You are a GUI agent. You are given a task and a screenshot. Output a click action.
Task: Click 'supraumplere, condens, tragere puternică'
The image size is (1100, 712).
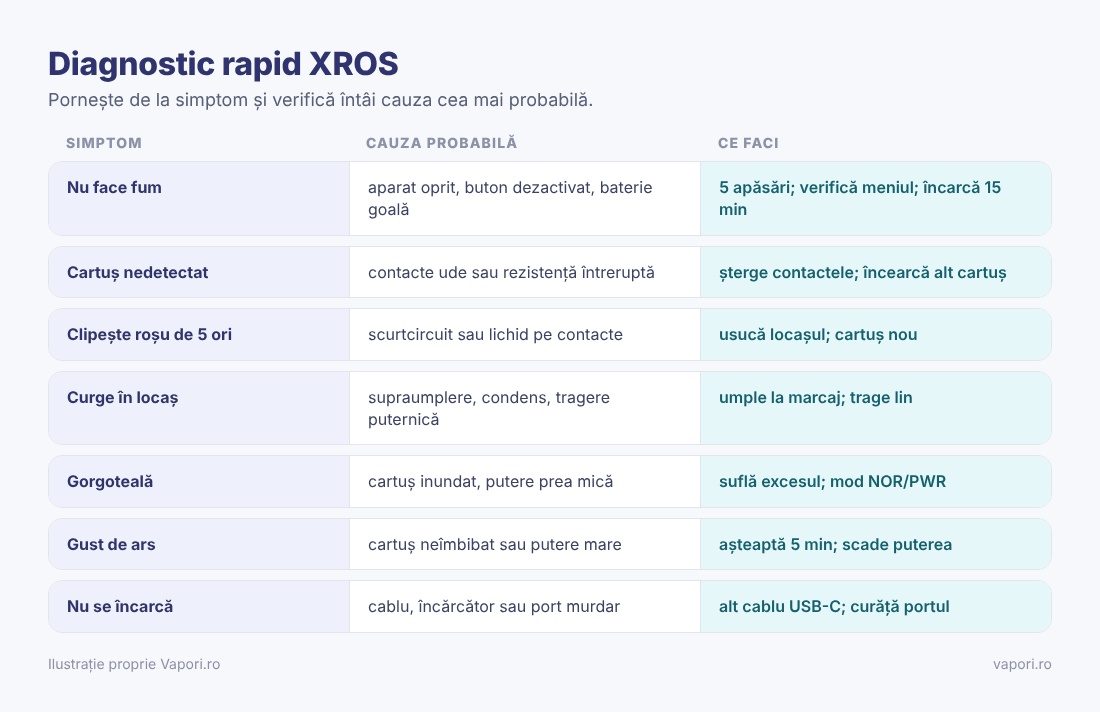point(489,408)
